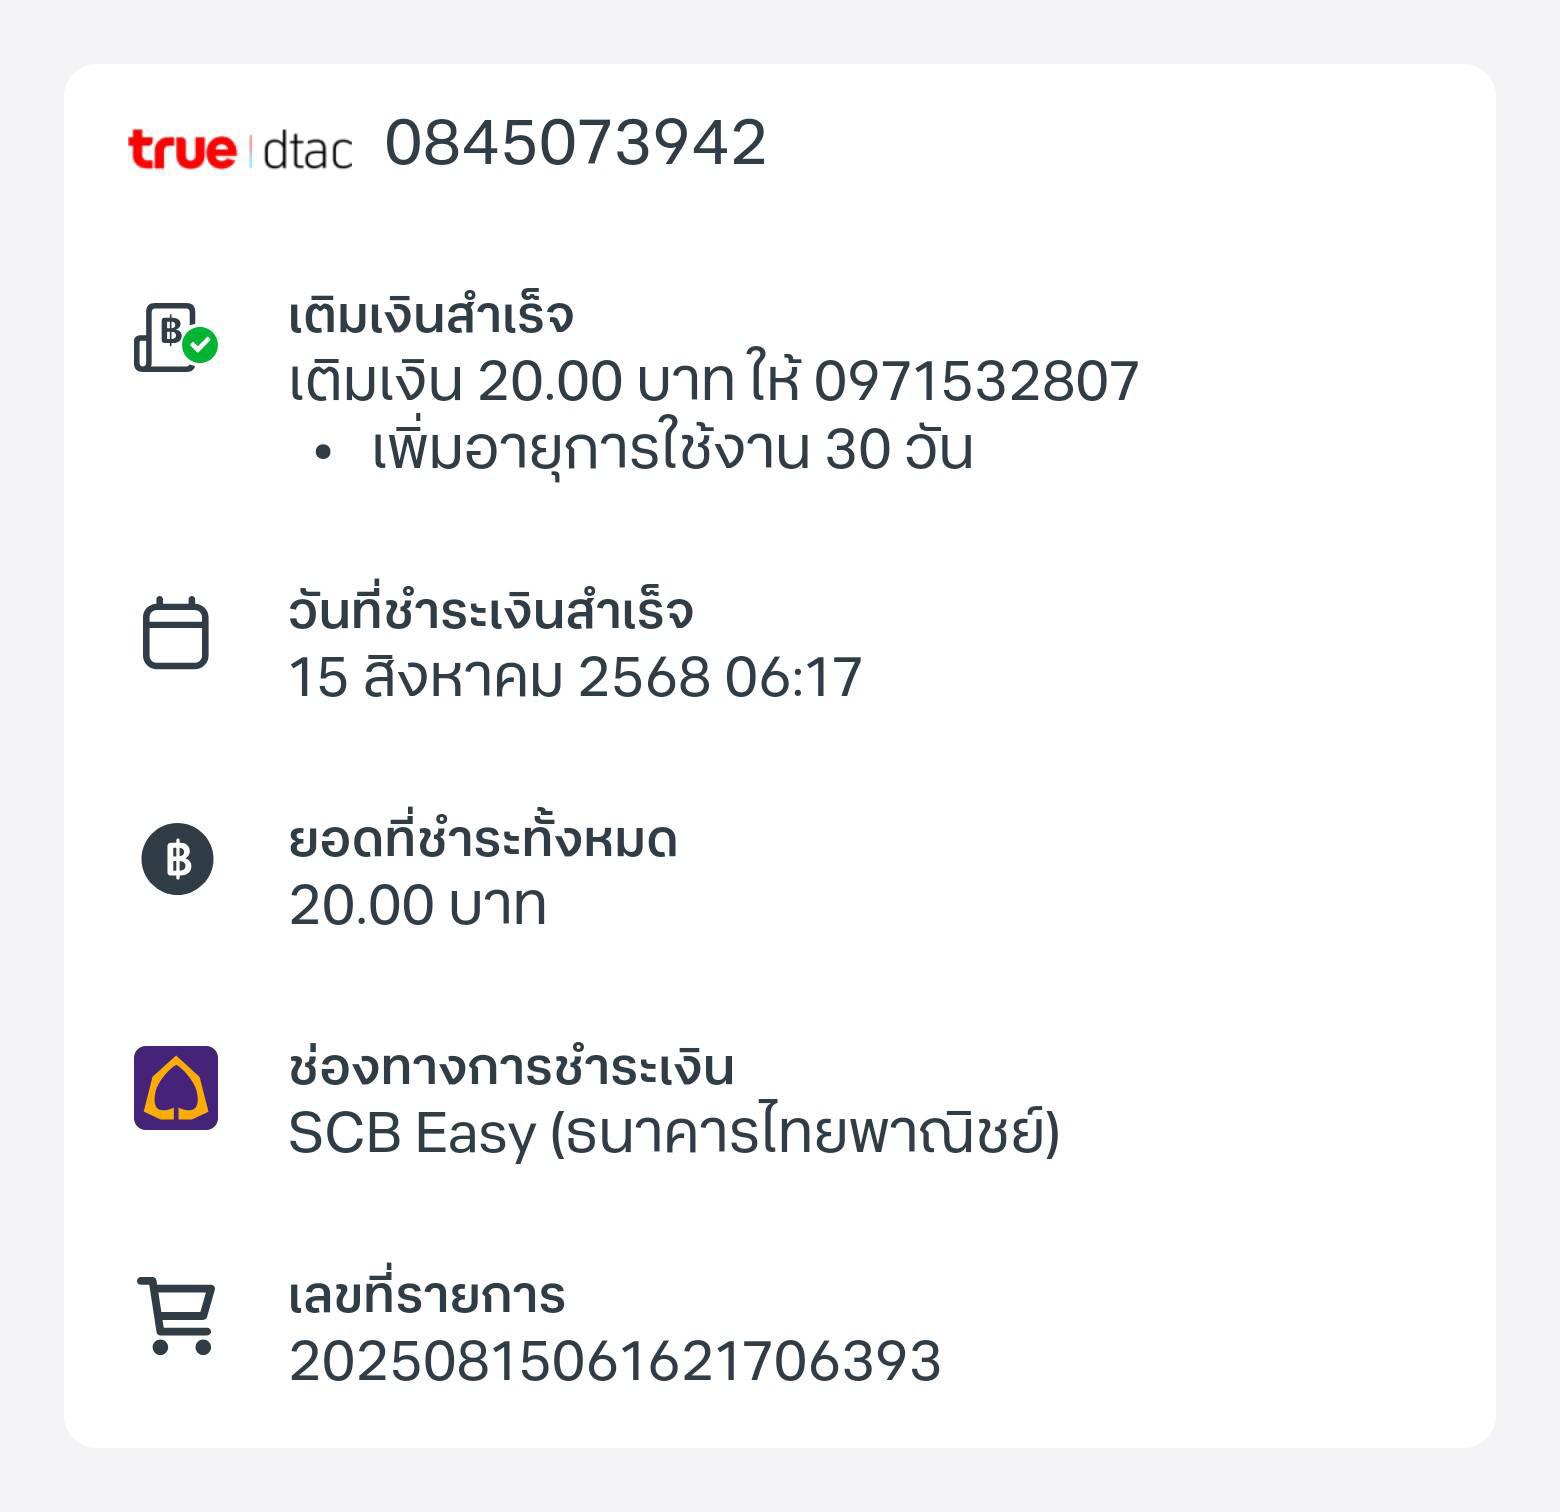
Task: Click the True logo
Action: pos(182,149)
